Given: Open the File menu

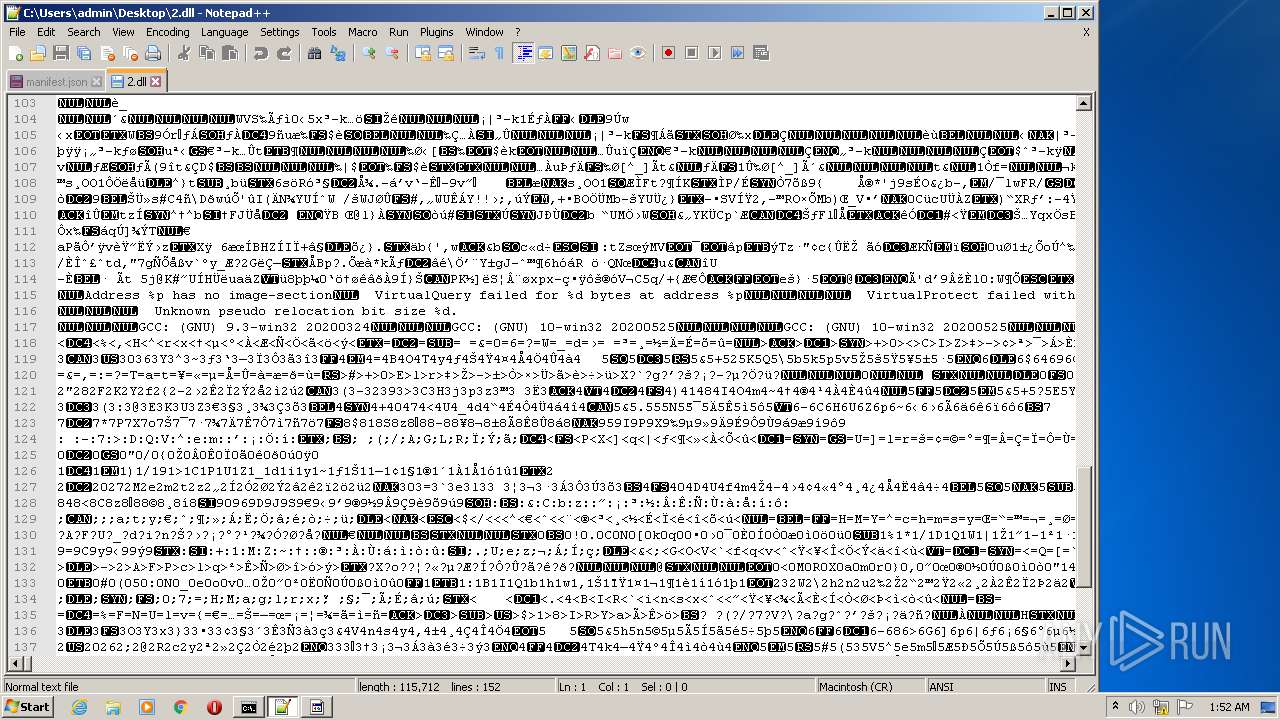Looking at the screenshot, I should tap(17, 32).
